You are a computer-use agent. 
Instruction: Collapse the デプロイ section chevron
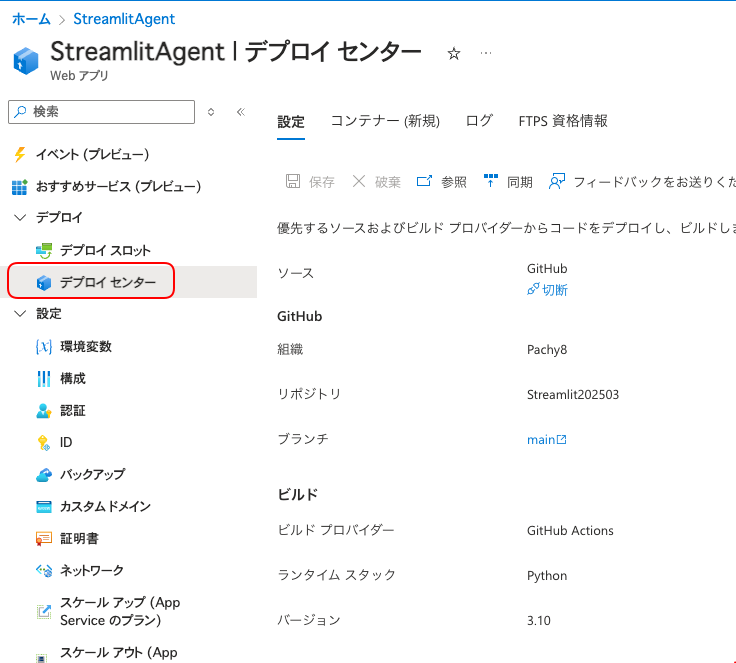pos(20,218)
